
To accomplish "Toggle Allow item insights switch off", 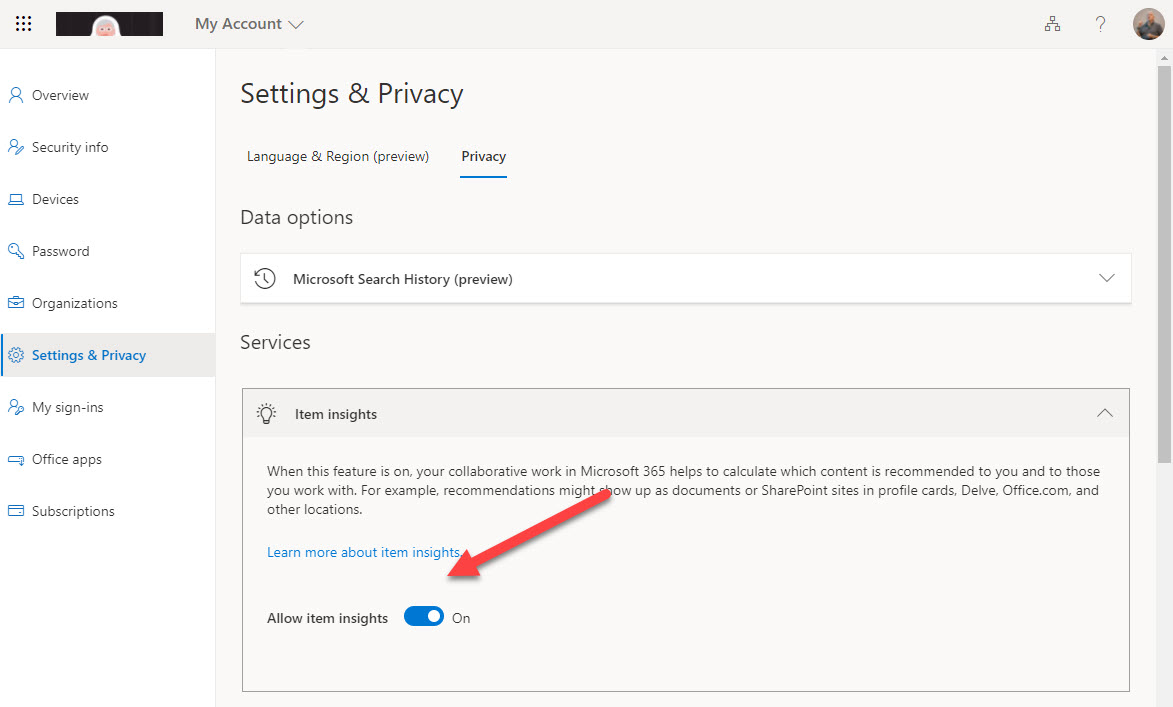I will coord(424,616).
